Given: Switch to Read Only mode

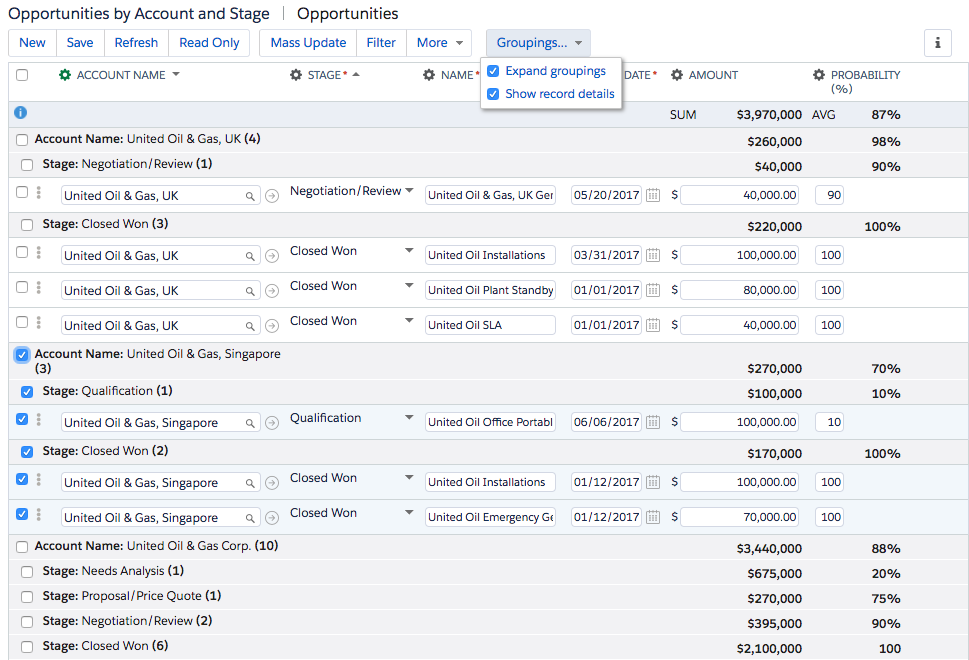Looking at the screenshot, I should click(x=209, y=43).
